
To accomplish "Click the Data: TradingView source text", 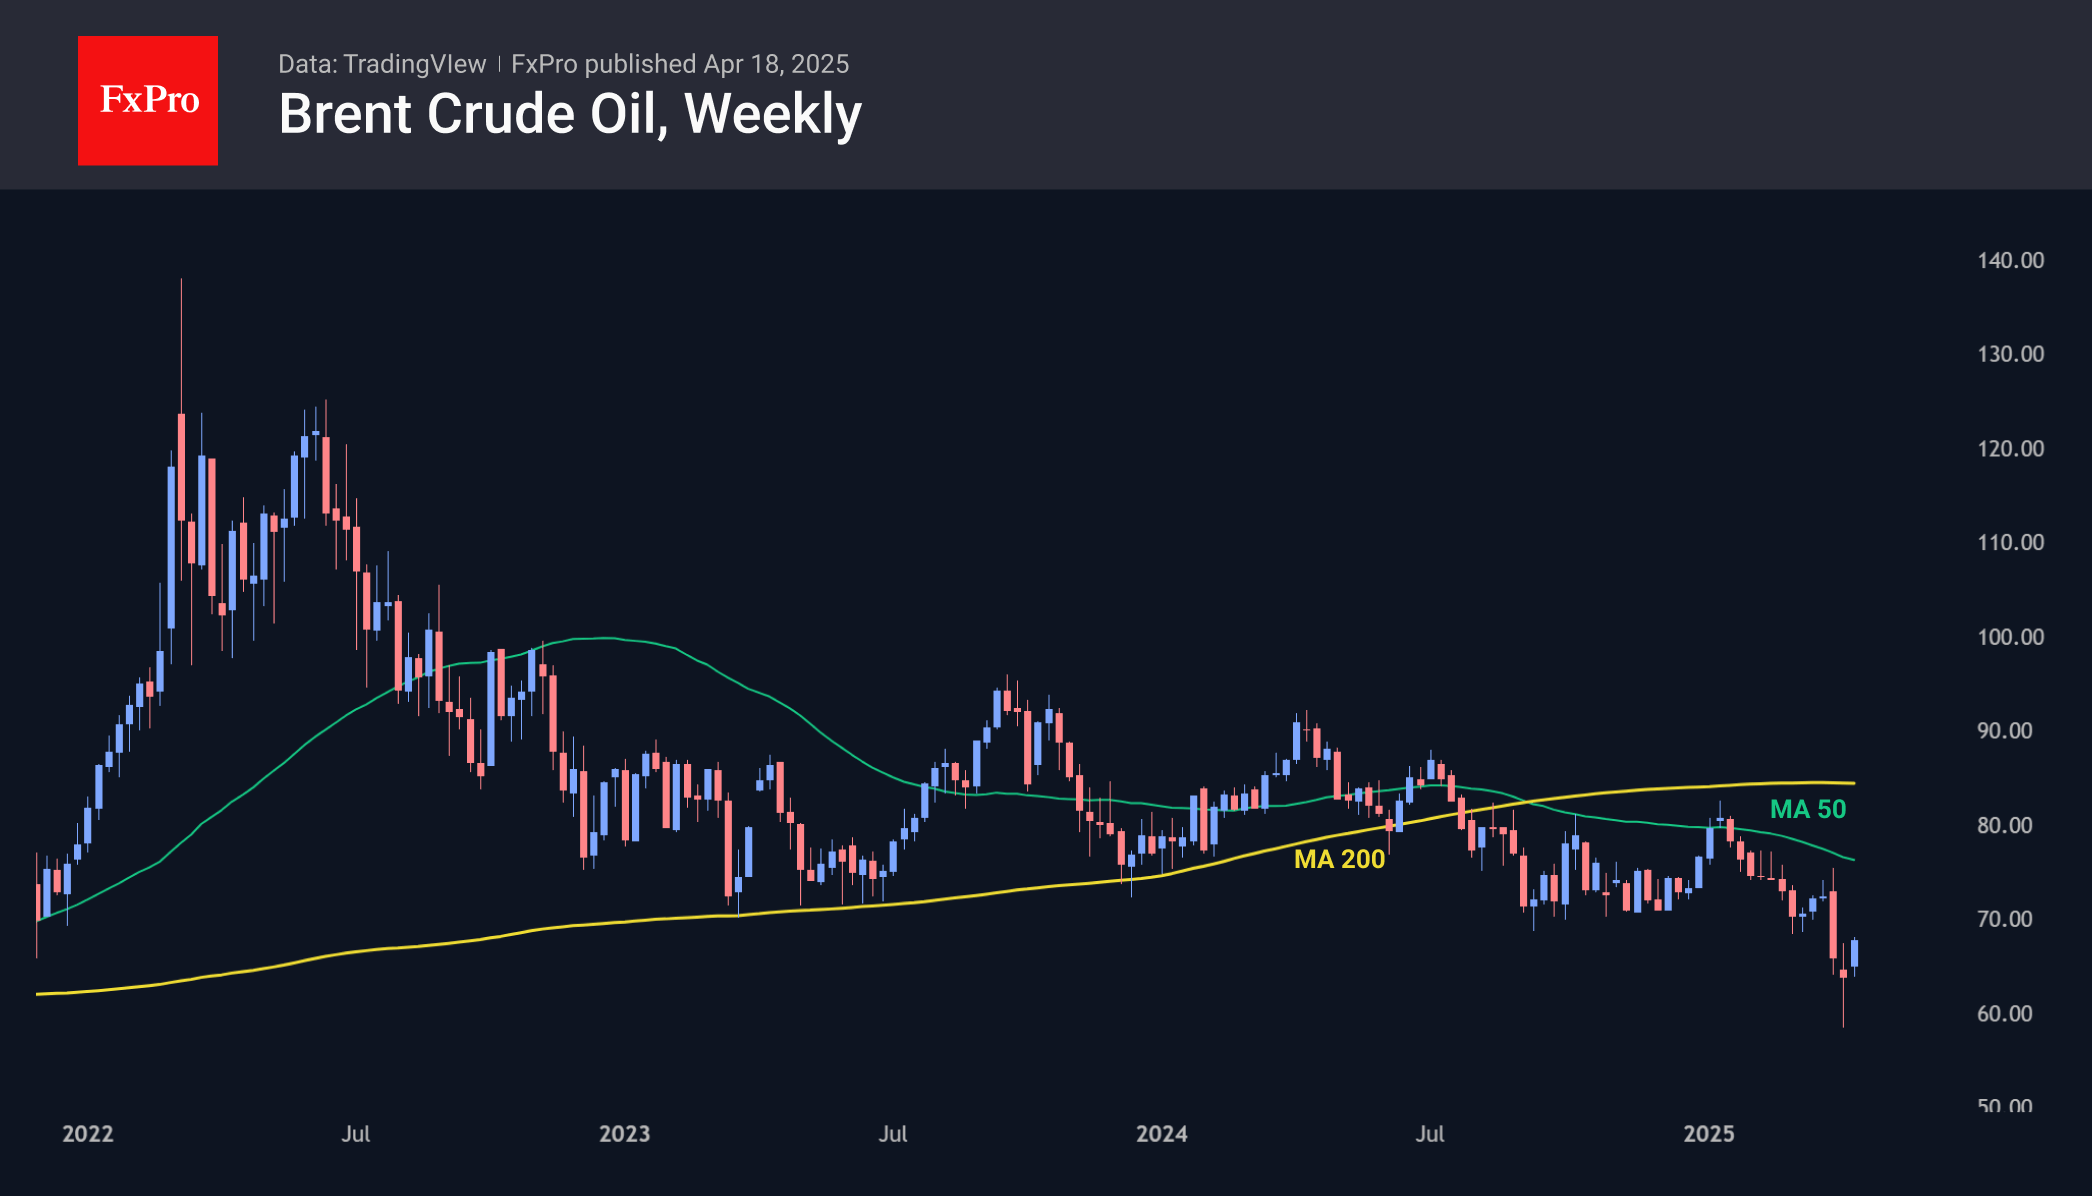I will click(382, 64).
